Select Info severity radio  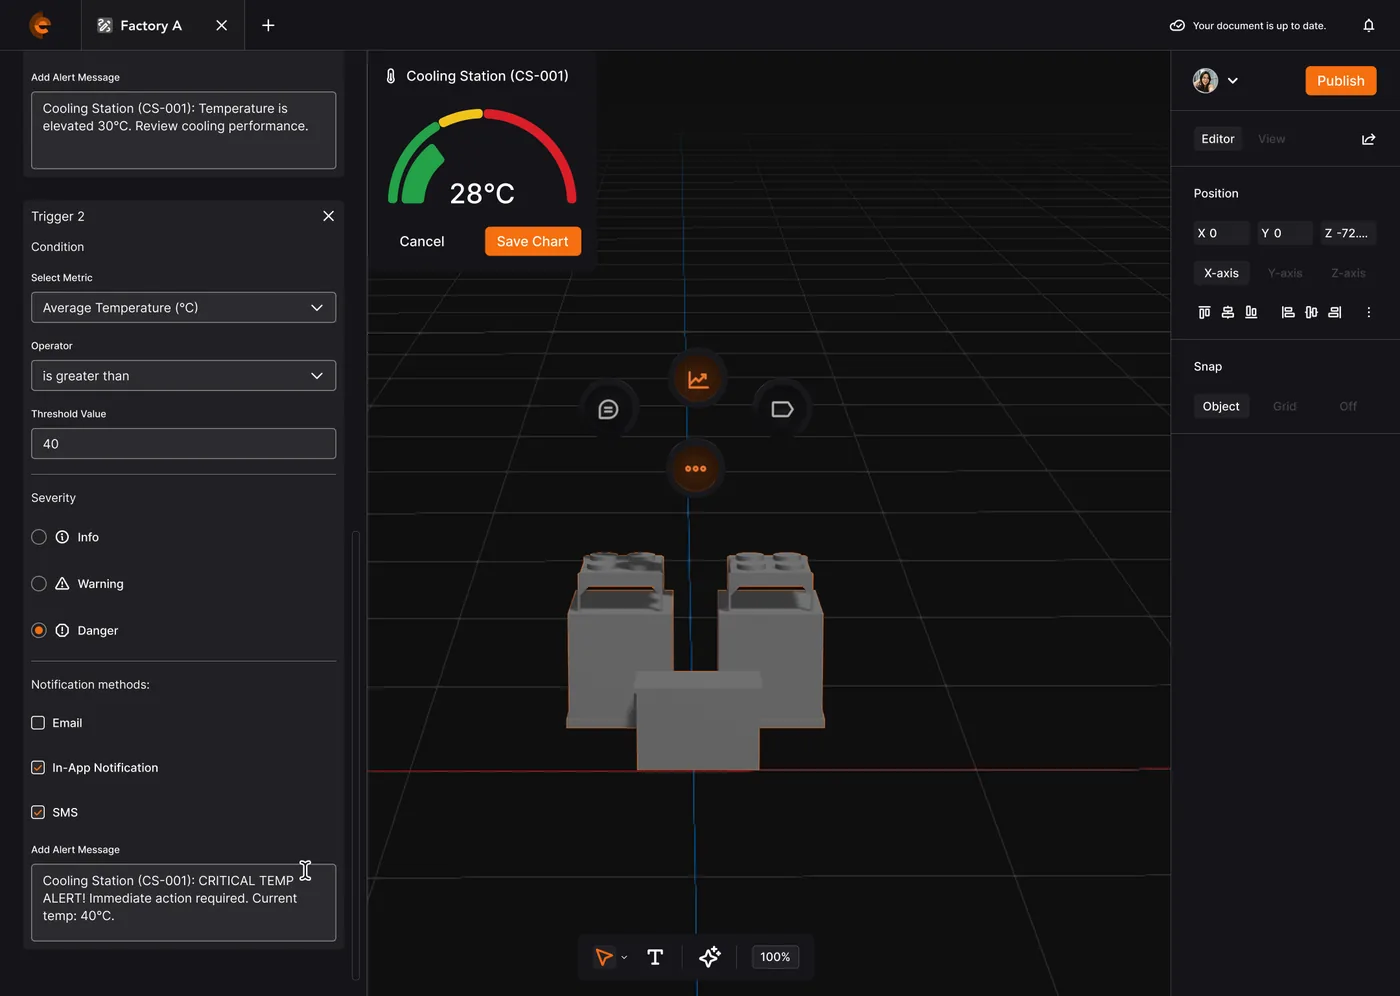[39, 537]
